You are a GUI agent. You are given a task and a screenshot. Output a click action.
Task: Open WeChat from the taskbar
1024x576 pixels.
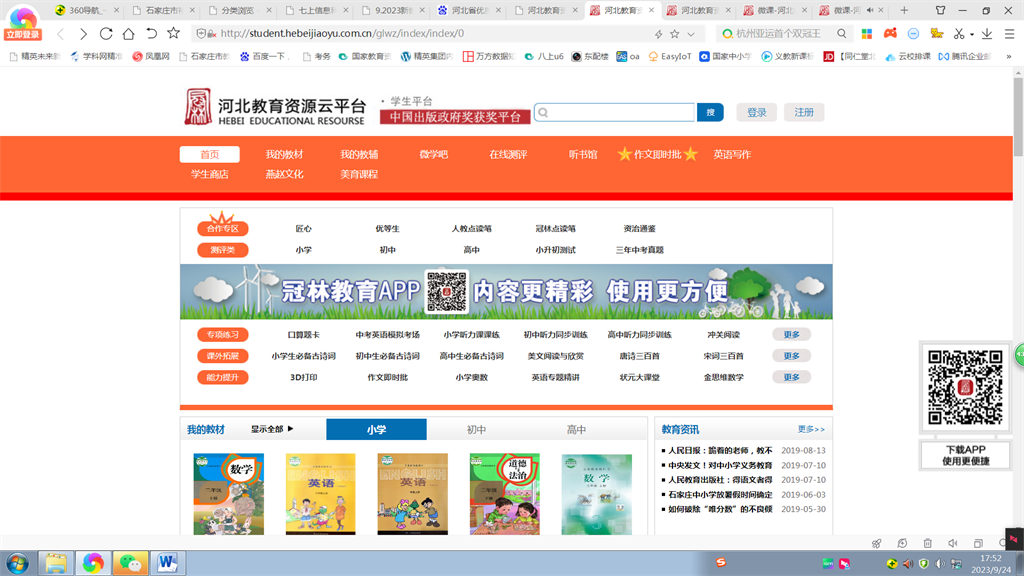[128, 562]
